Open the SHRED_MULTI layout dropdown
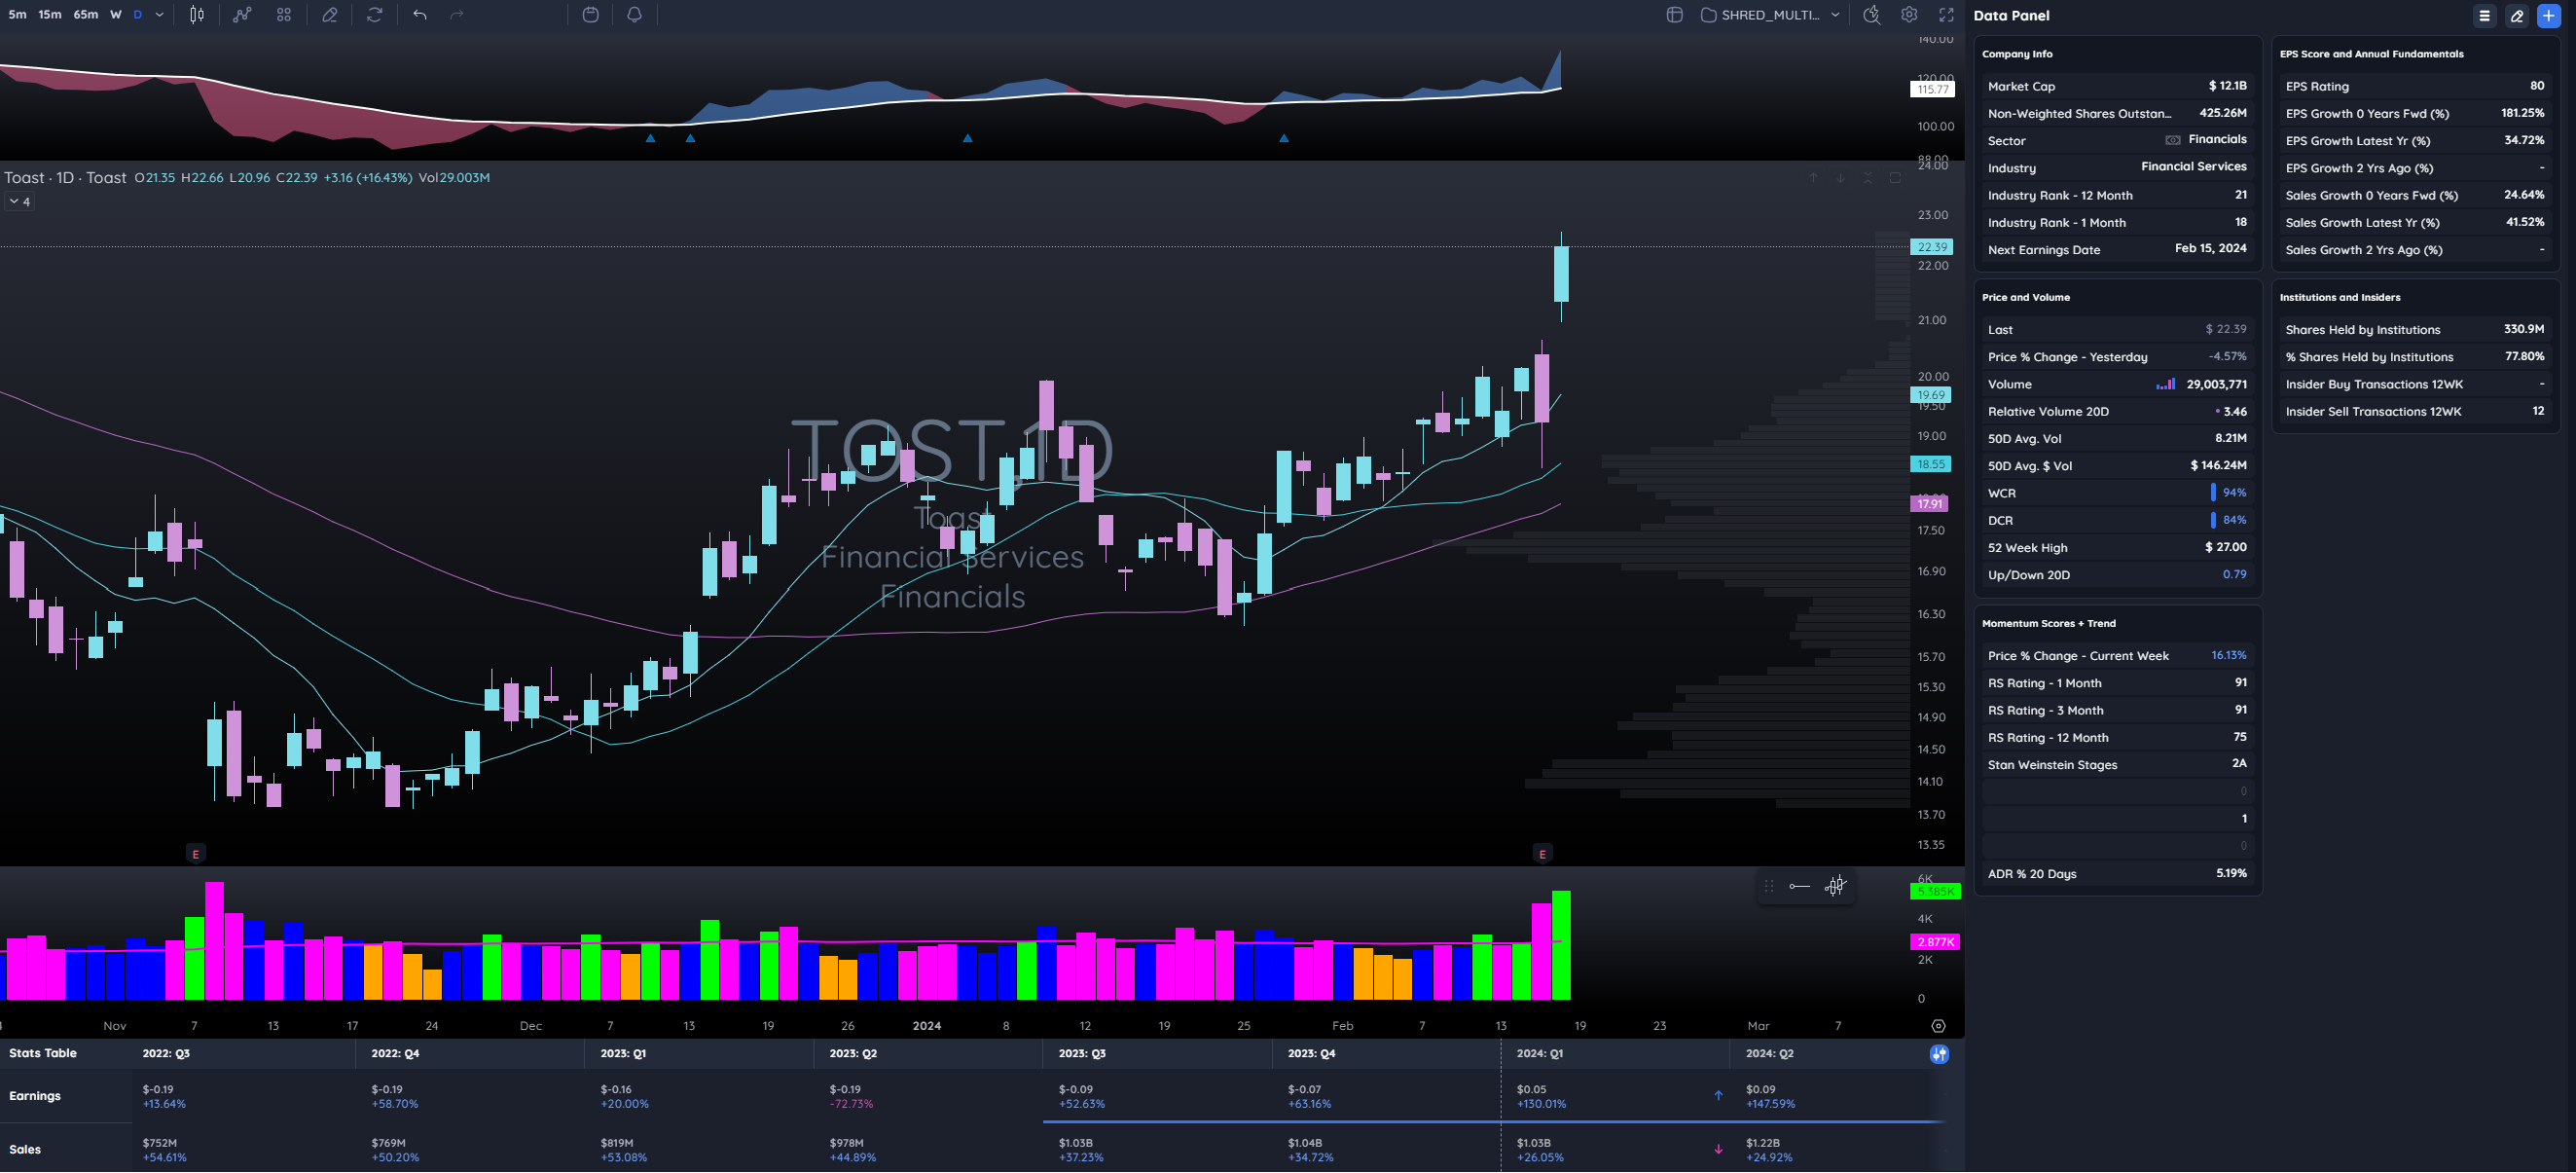This screenshot has height=1173, width=2576. 1770,15
